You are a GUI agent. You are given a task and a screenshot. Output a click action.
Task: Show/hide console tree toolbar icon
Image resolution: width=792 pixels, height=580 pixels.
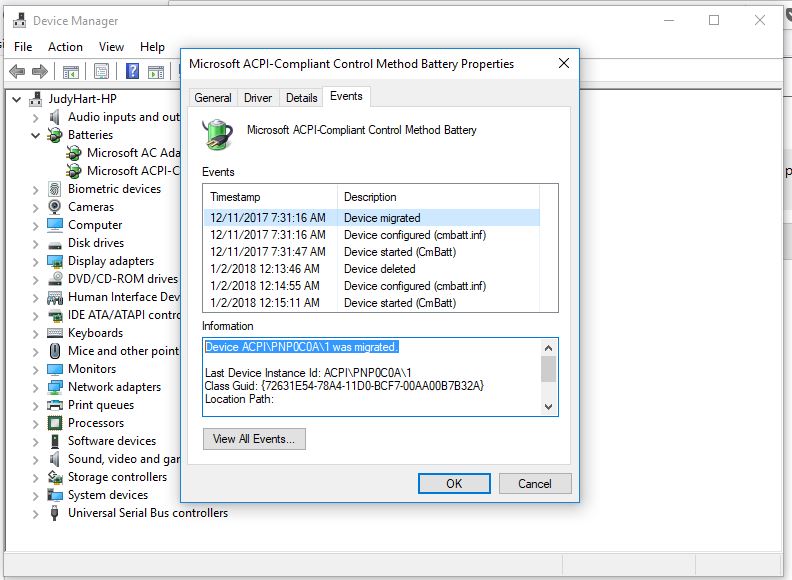point(71,72)
